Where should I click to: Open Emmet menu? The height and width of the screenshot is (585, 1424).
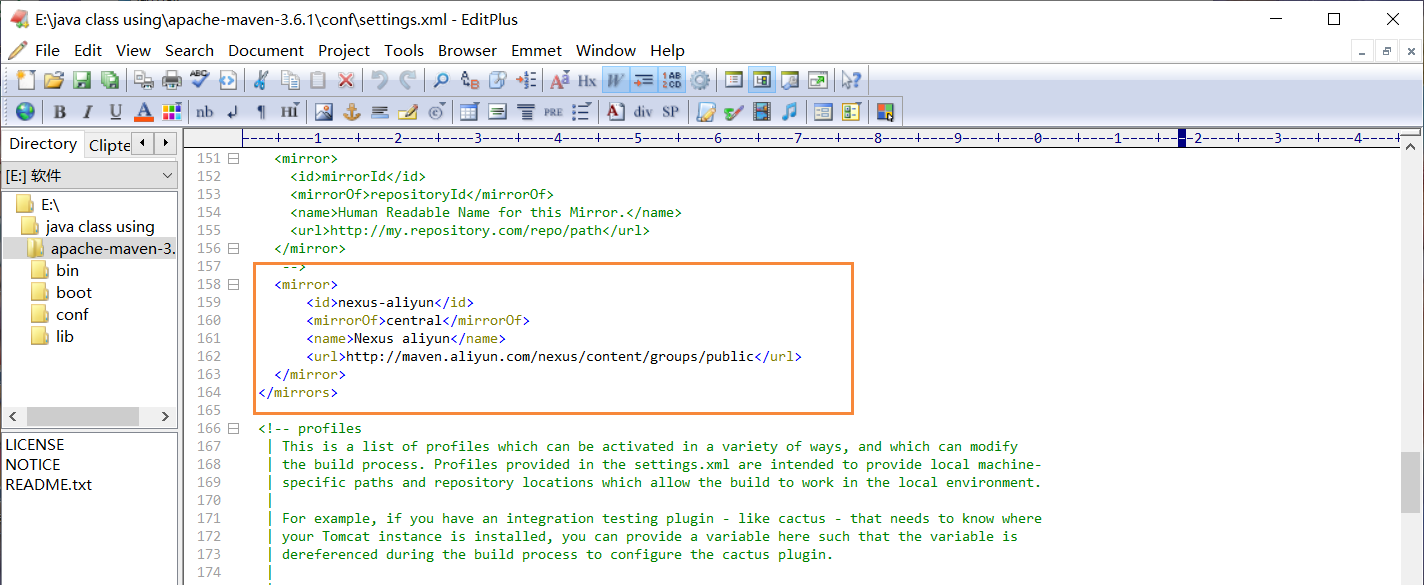click(x=537, y=50)
